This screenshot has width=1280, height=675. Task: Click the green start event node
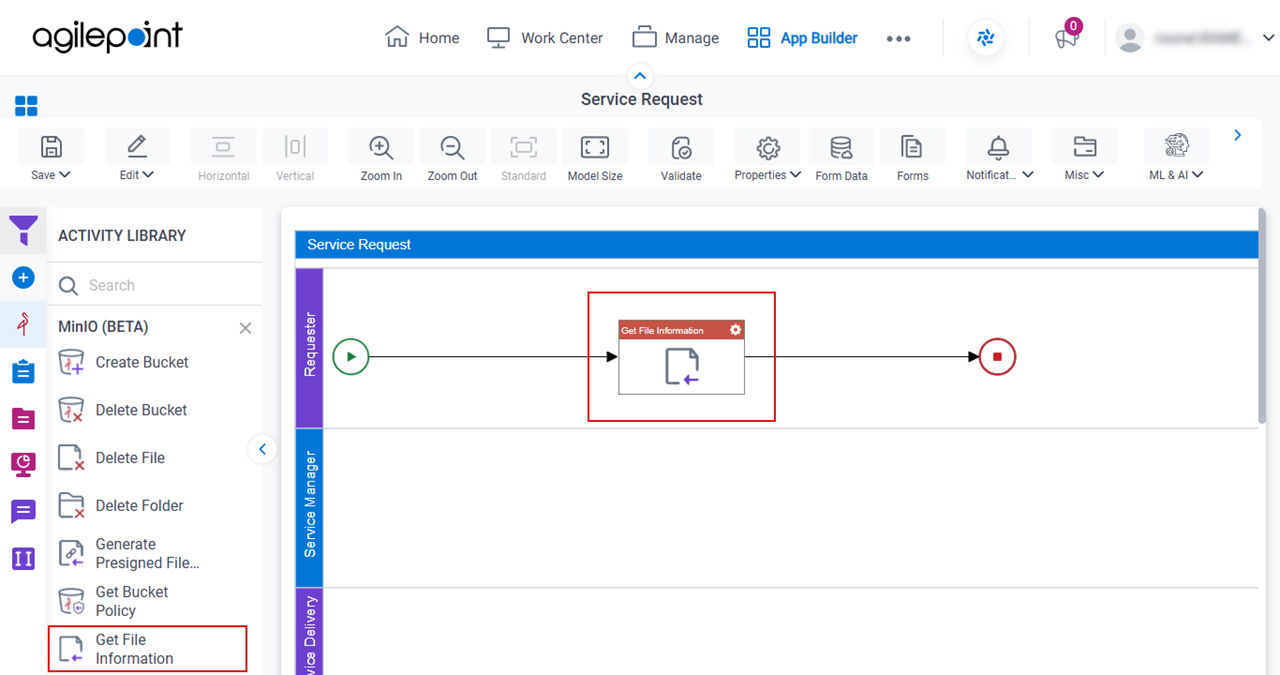pyautogui.click(x=351, y=356)
